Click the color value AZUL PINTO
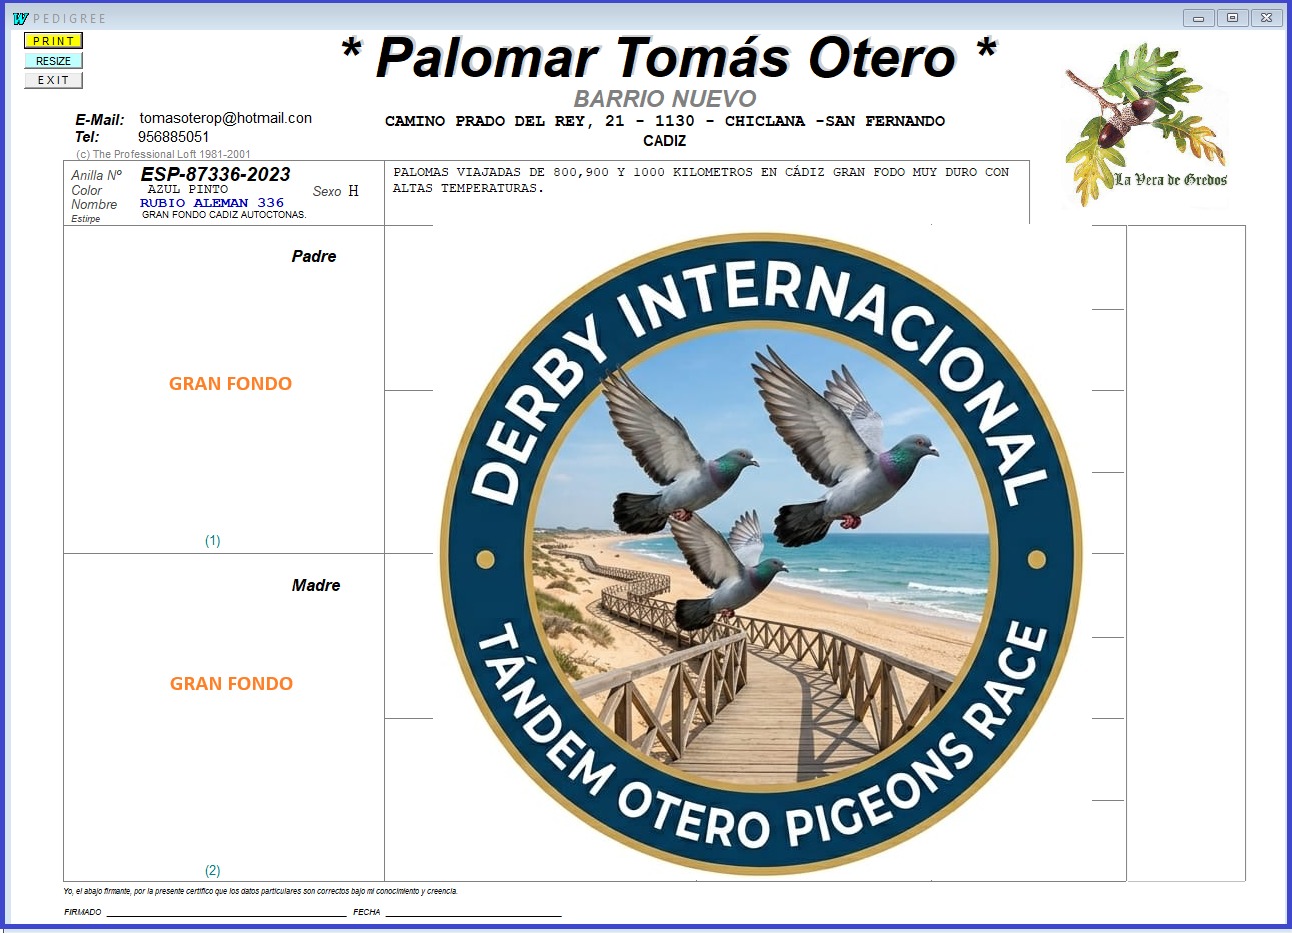The width and height of the screenshot is (1292, 933). (x=188, y=189)
